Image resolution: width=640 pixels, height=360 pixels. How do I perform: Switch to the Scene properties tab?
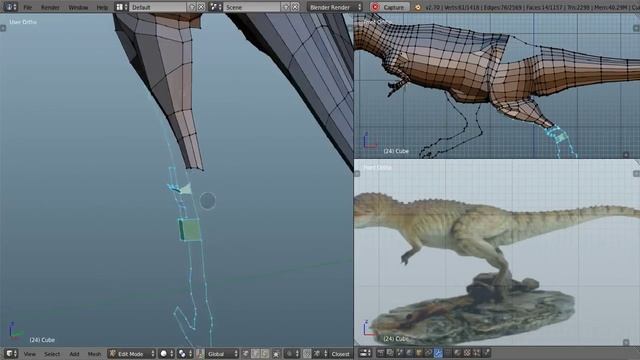point(400,353)
